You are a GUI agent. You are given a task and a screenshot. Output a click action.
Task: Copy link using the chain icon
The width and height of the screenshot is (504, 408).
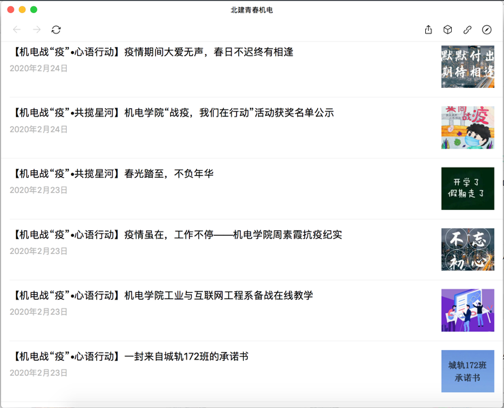point(467,30)
